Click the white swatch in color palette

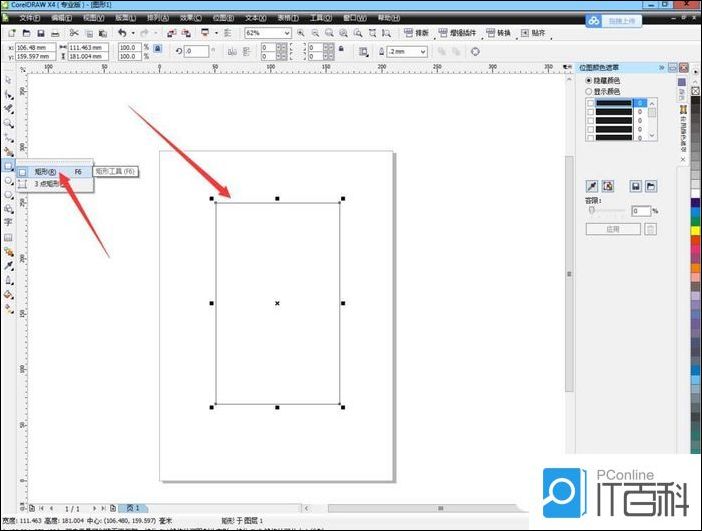coord(695,194)
